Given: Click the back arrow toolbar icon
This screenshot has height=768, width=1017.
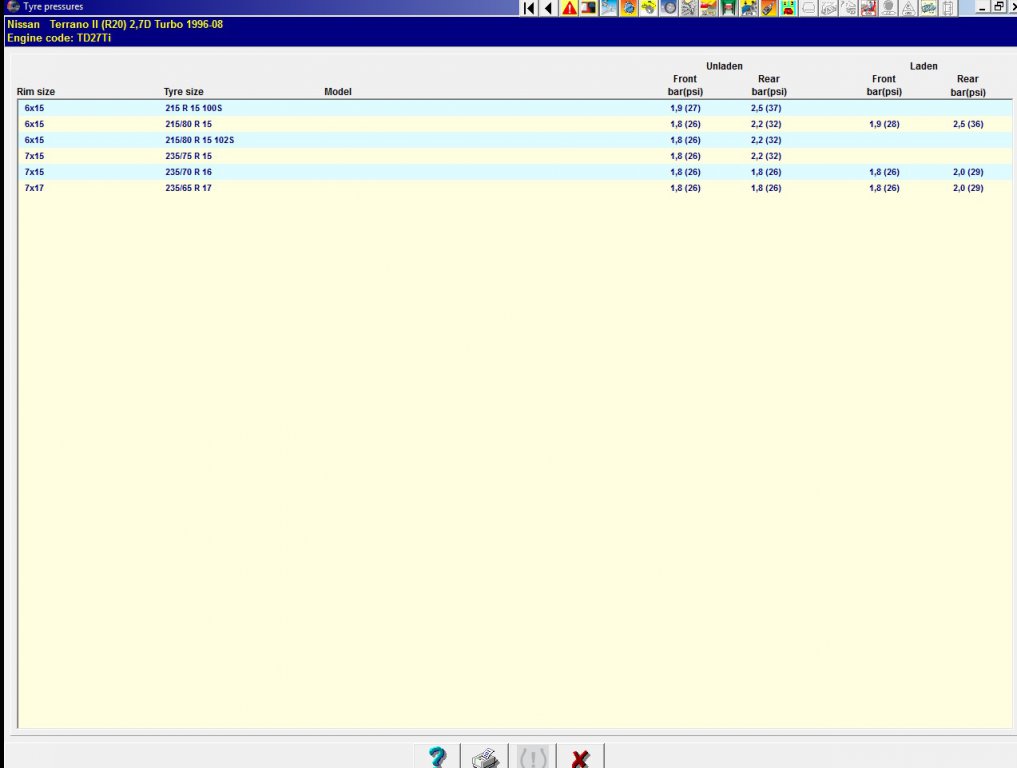Looking at the screenshot, I should (549, 8).
